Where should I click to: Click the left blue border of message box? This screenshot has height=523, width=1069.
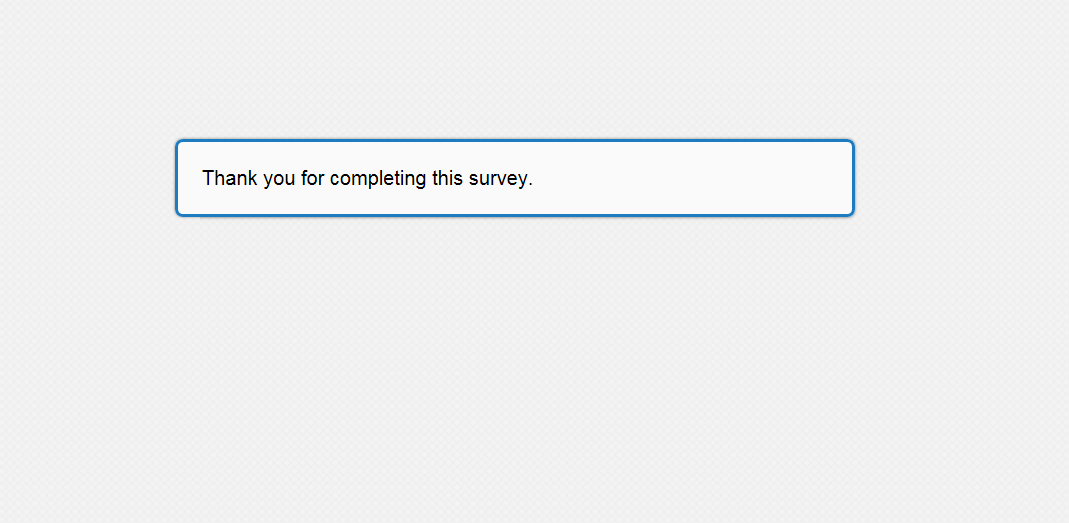[177, 178]
